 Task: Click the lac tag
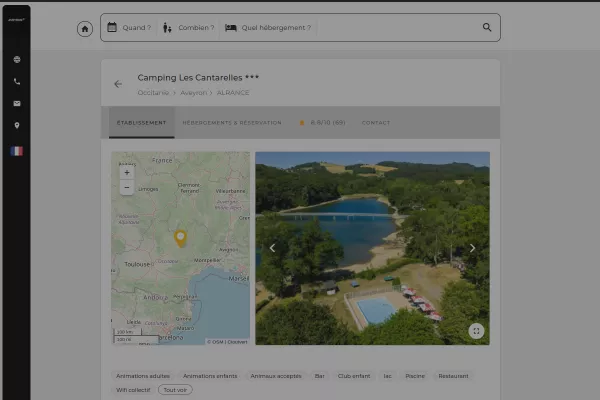click(388, 376)
